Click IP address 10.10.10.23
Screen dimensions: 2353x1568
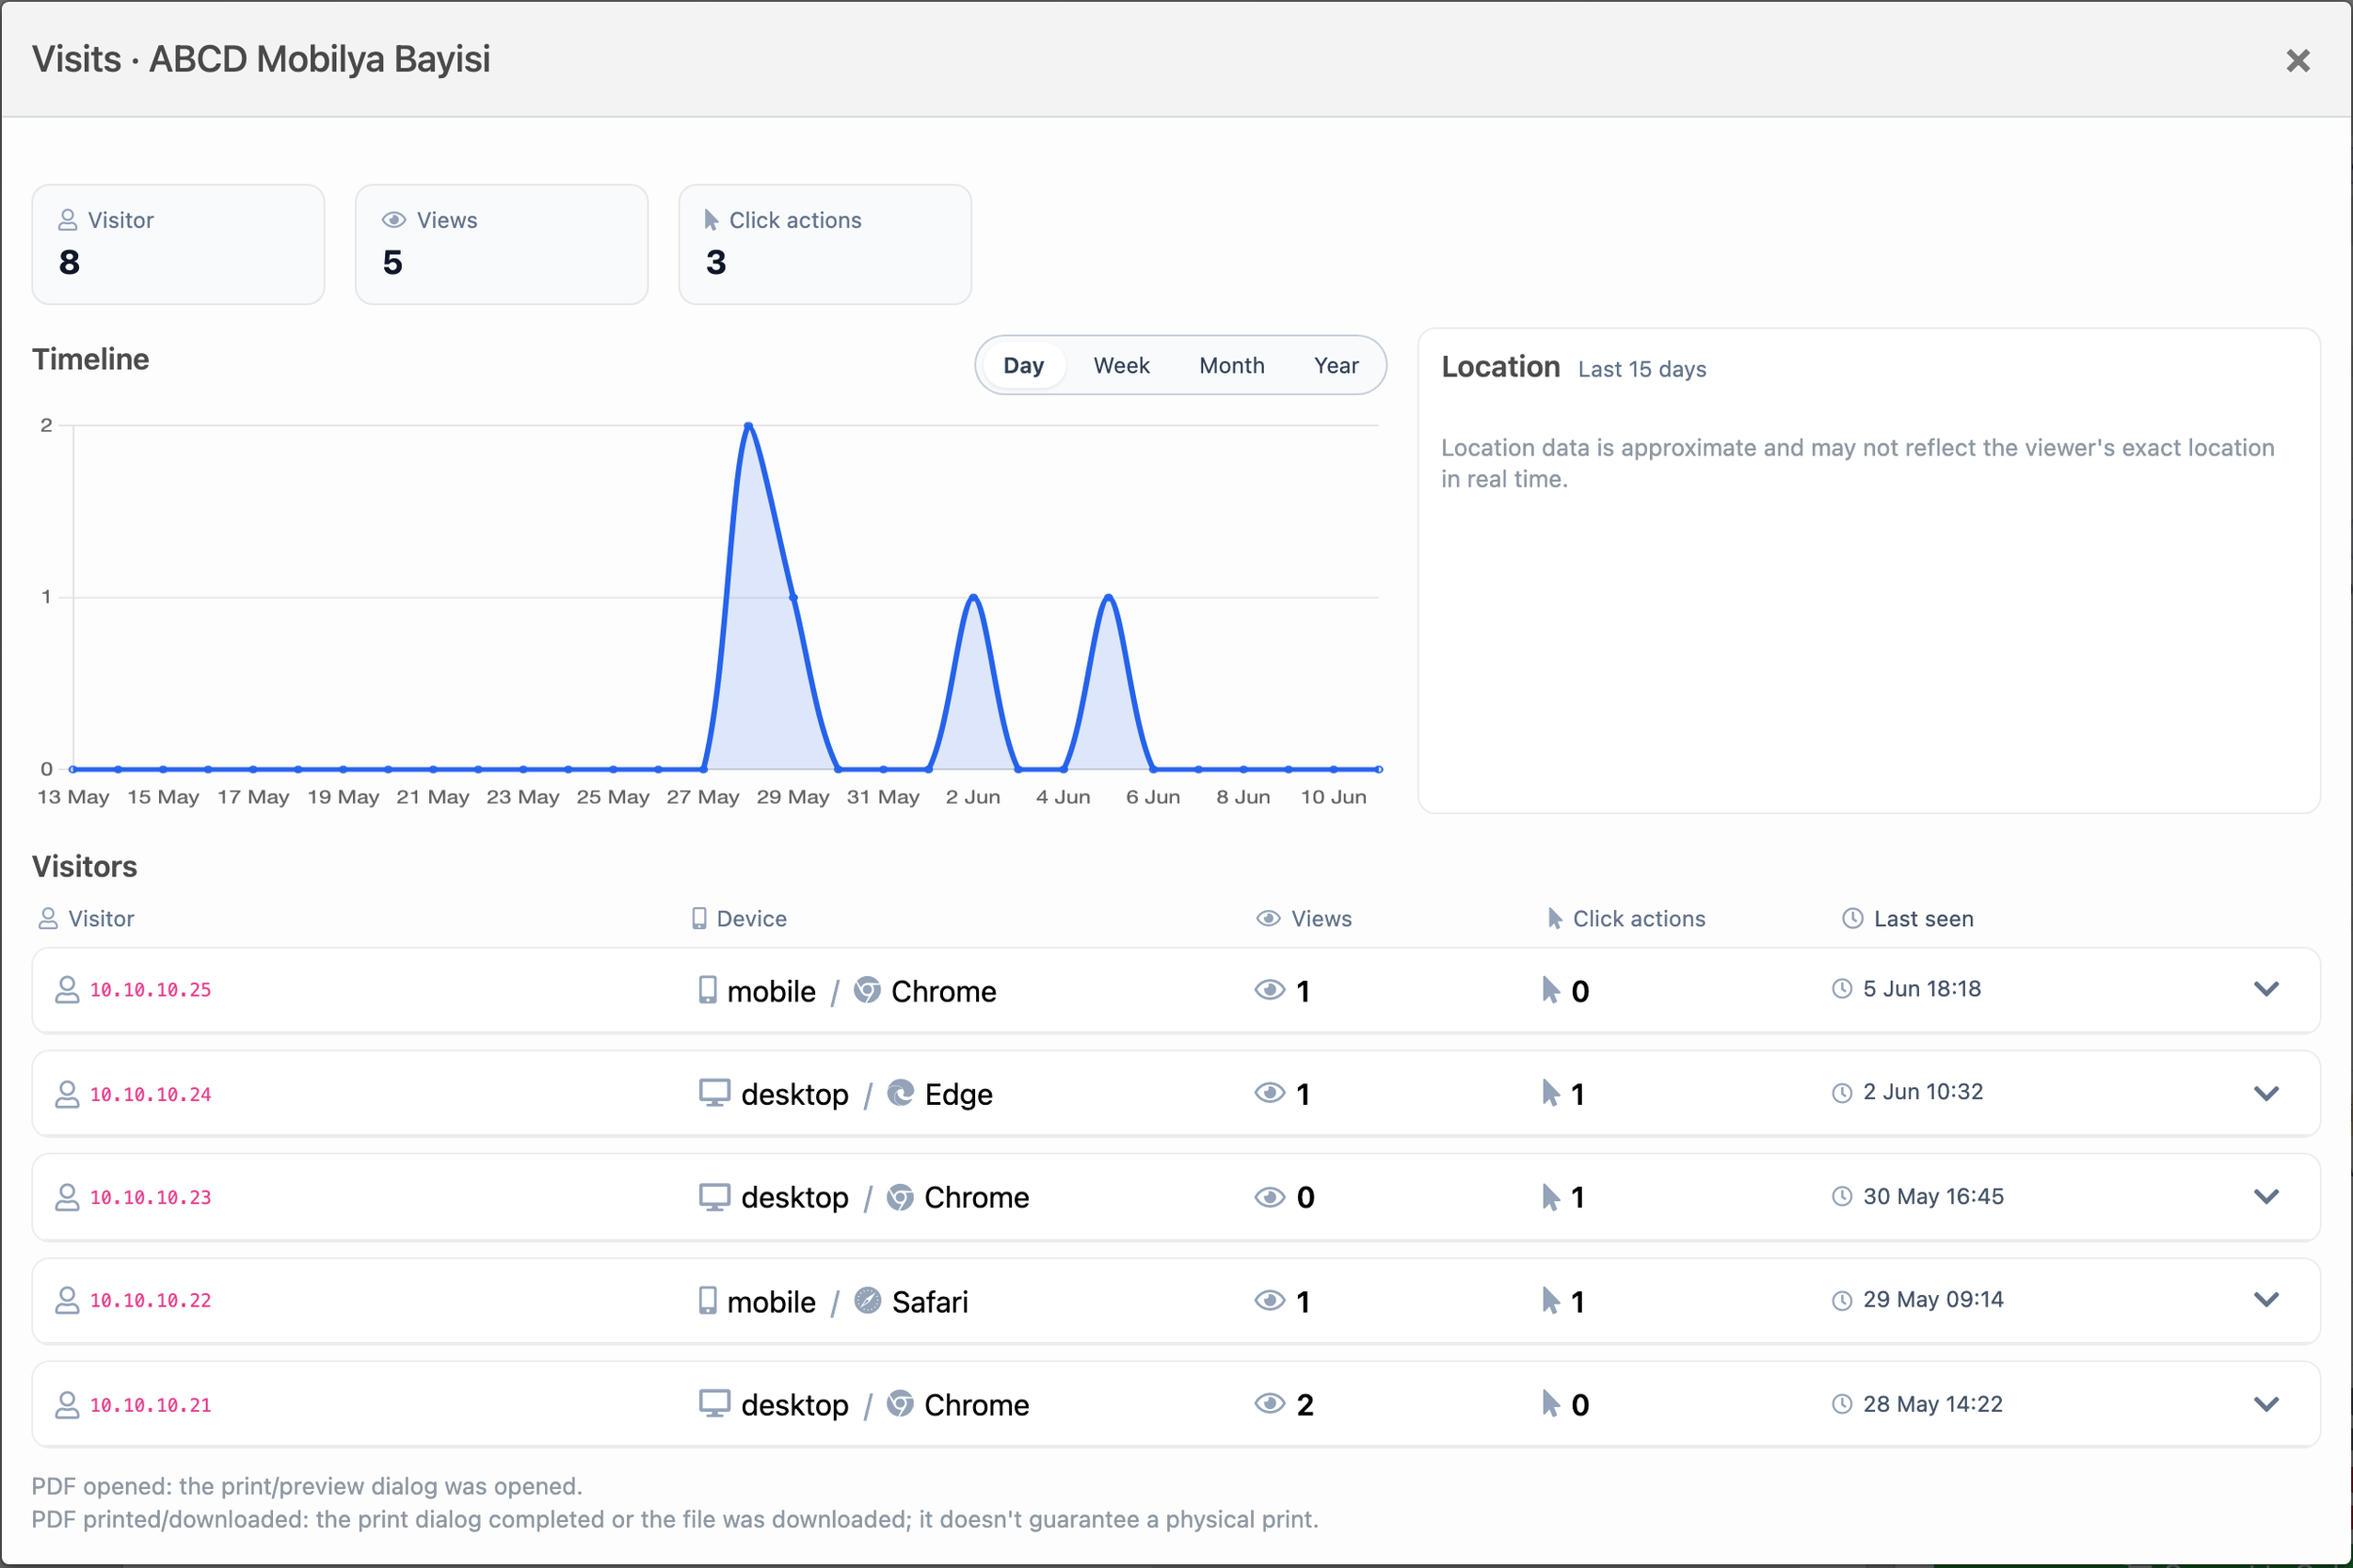pyautogui.click(x=151, y=1198)
